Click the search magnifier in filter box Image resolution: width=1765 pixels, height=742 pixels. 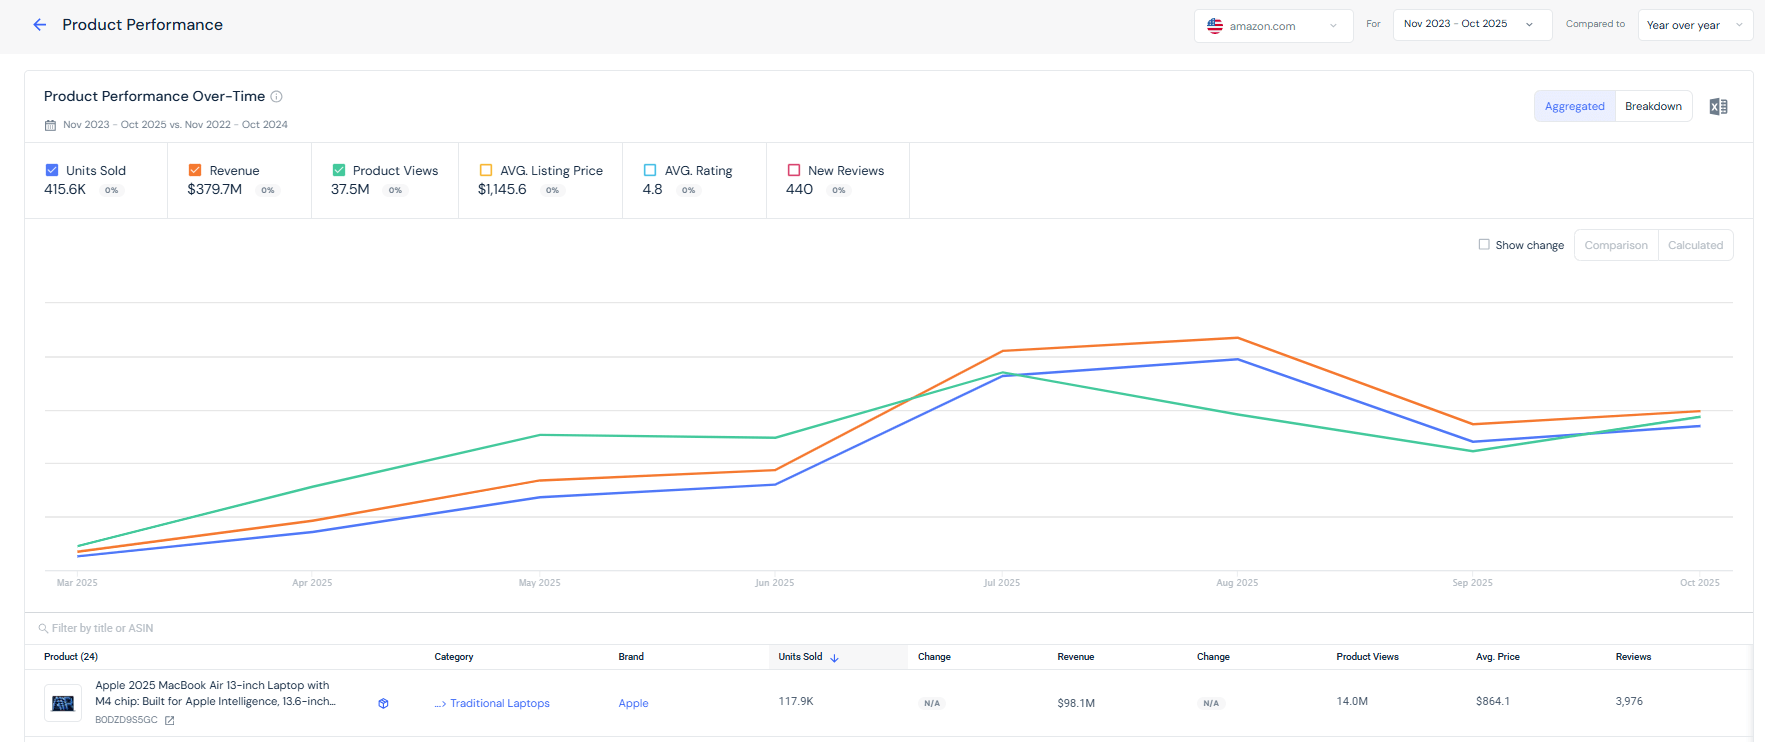coord(43,629)
